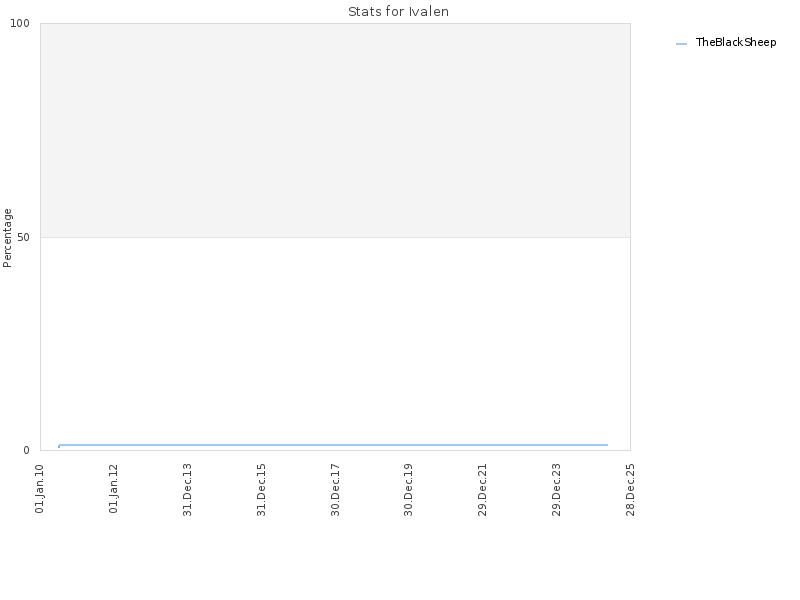Click the 100 y-axis tick label
The height and width of the screenshot is (600, 800).
click(20, 23)
